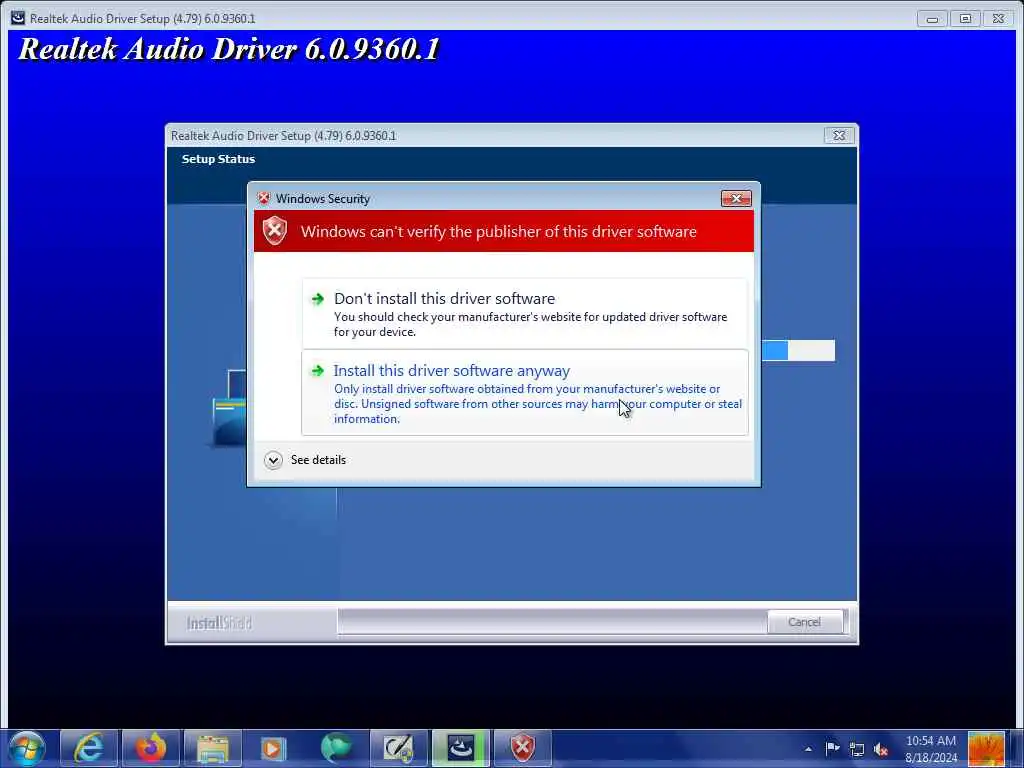Click the Setup Status heading
This screenshot has width=1024, height=768.
(x=218, y=159)
